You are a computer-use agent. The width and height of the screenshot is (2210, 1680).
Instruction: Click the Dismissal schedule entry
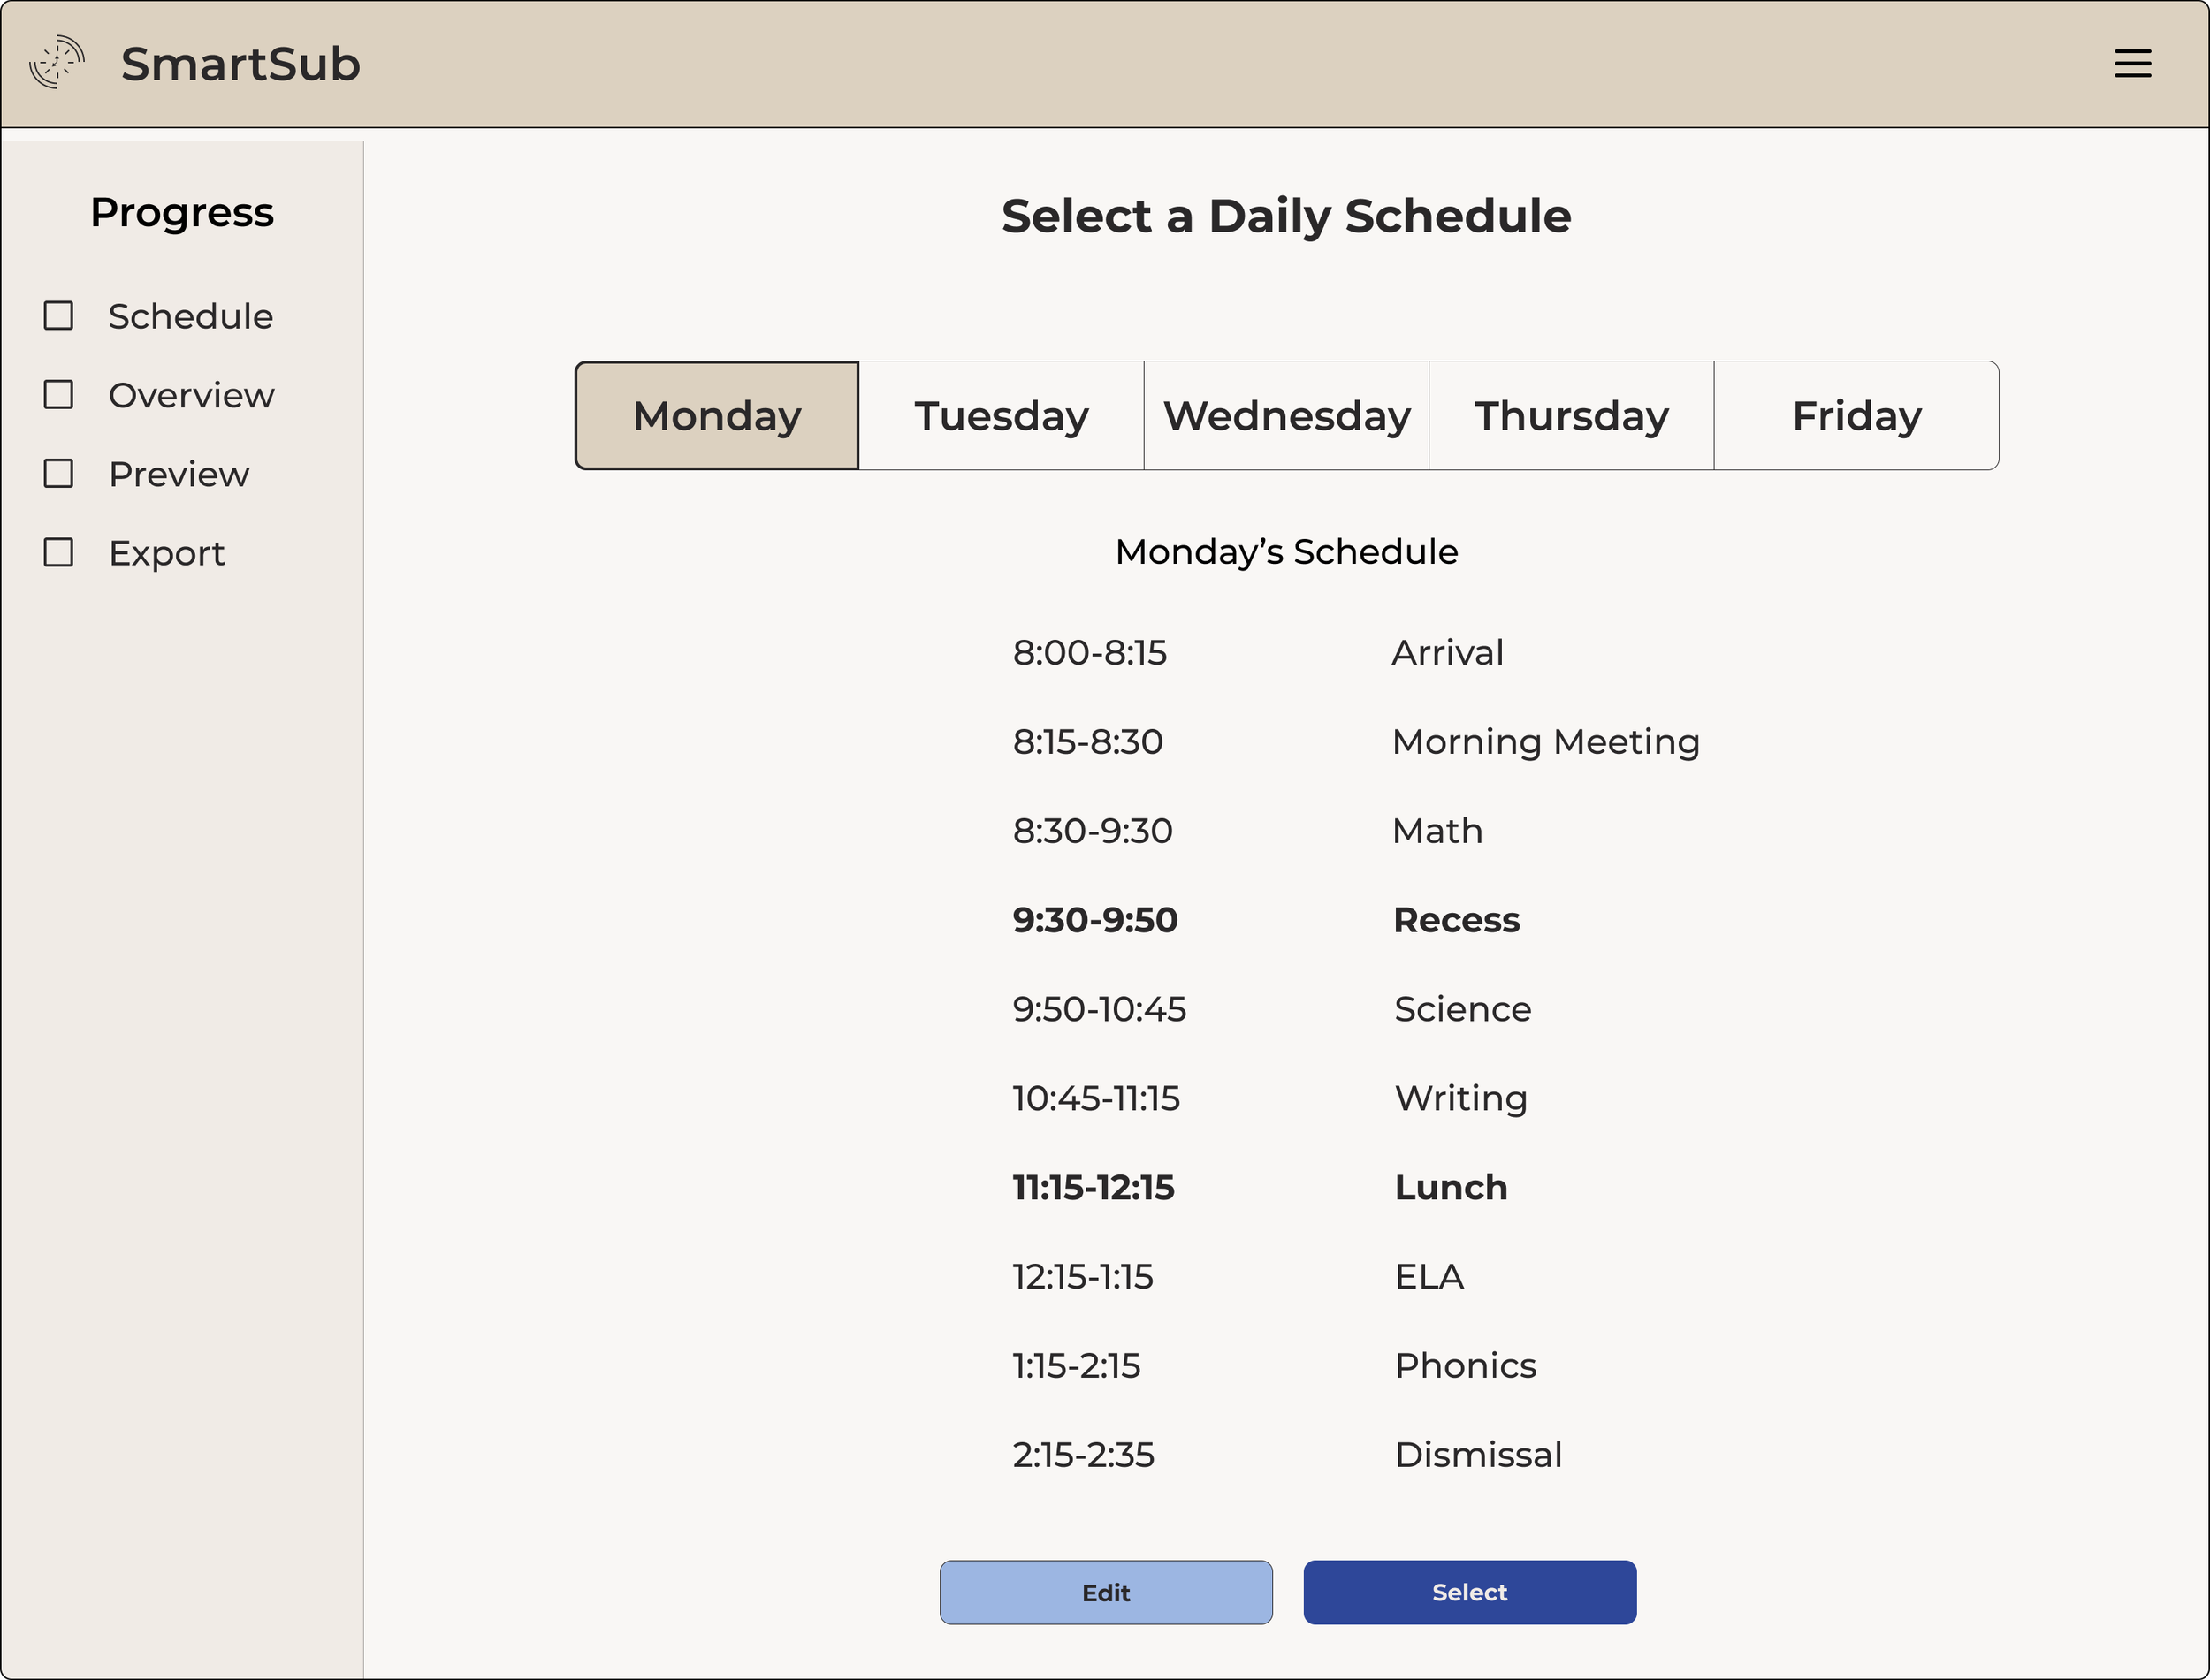1478,1455
